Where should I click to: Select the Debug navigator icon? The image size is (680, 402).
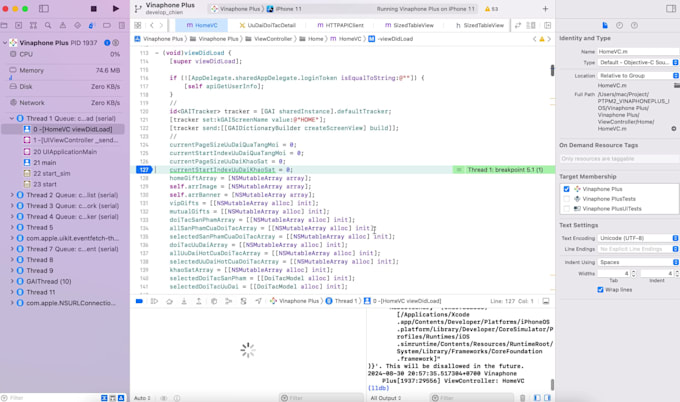coord(92,26)
